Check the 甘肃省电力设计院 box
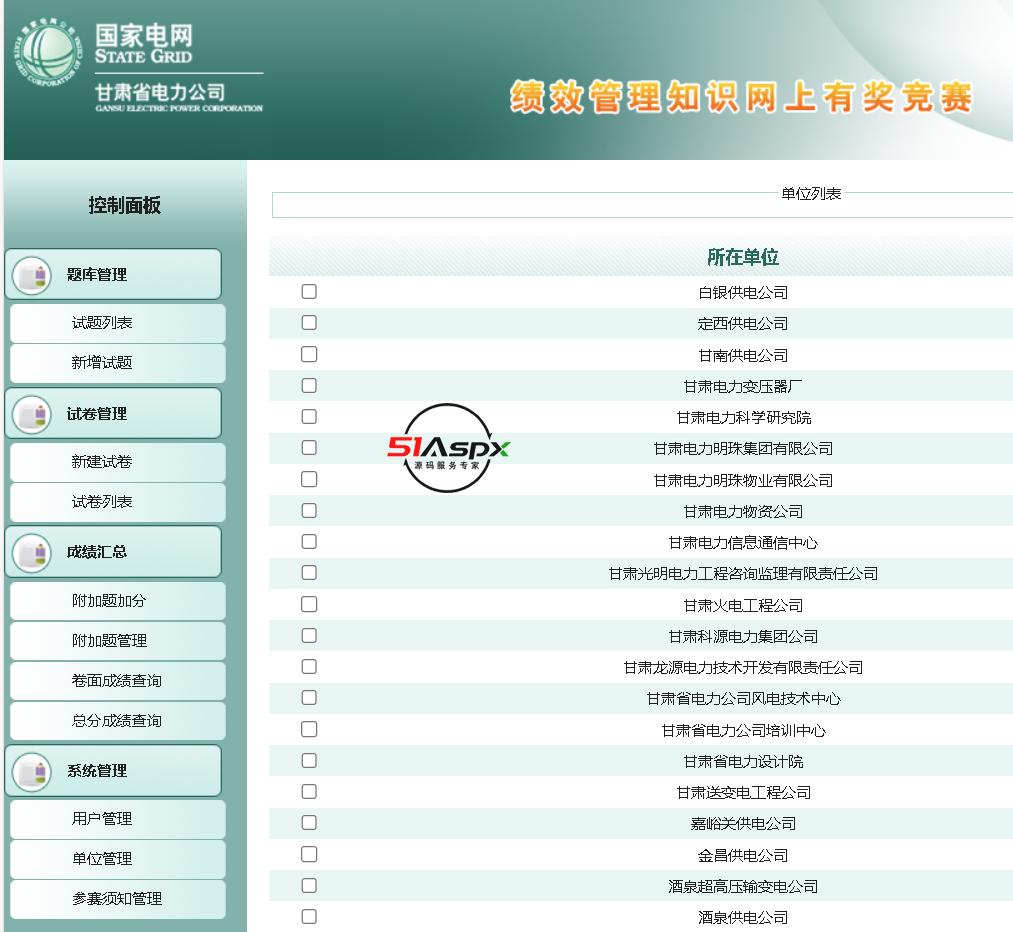Image resolution: width=1013 pixels, height=932 pixels. [x=309, y=760]
